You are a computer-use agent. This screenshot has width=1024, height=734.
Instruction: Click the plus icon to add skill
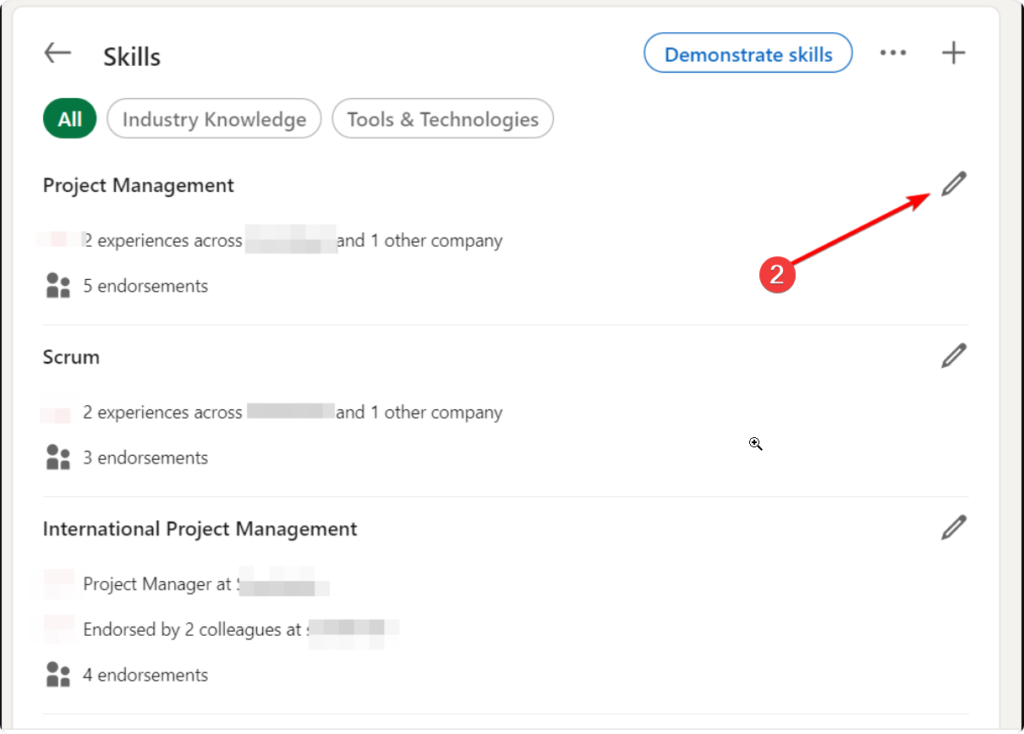coord(954,54)
